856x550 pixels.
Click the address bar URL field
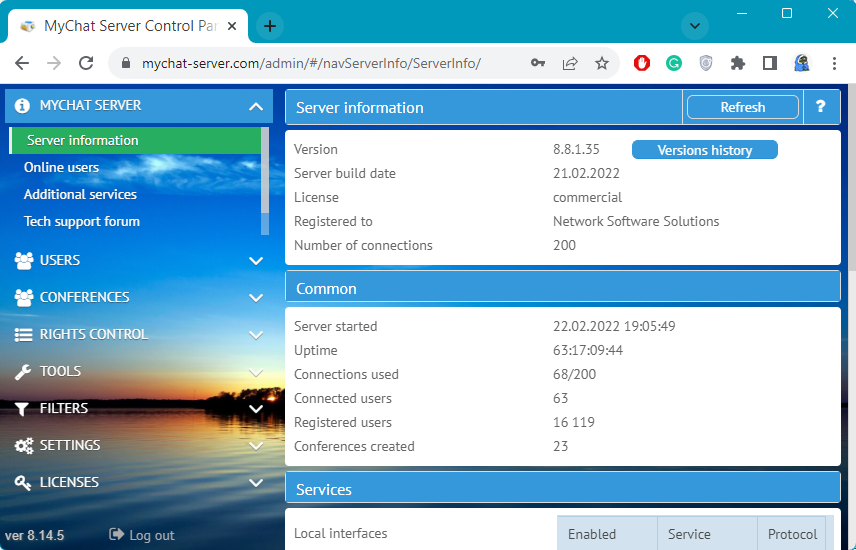point(311,63)
